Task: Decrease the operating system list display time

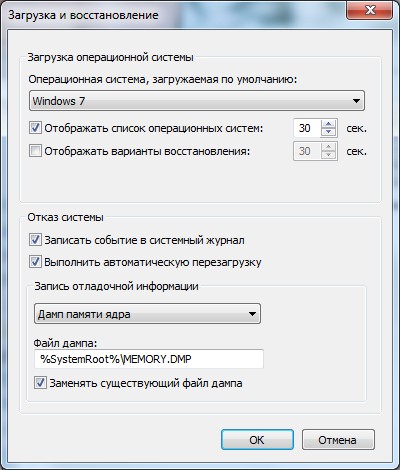Action: [x=329, y=132]
